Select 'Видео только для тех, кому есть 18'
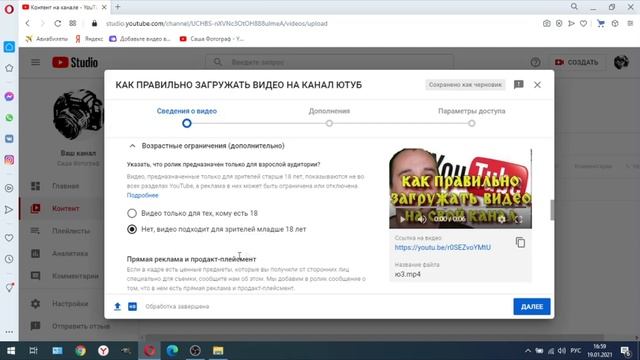The width and height of the screenshot is (640, 360). [x=132, y=213]
